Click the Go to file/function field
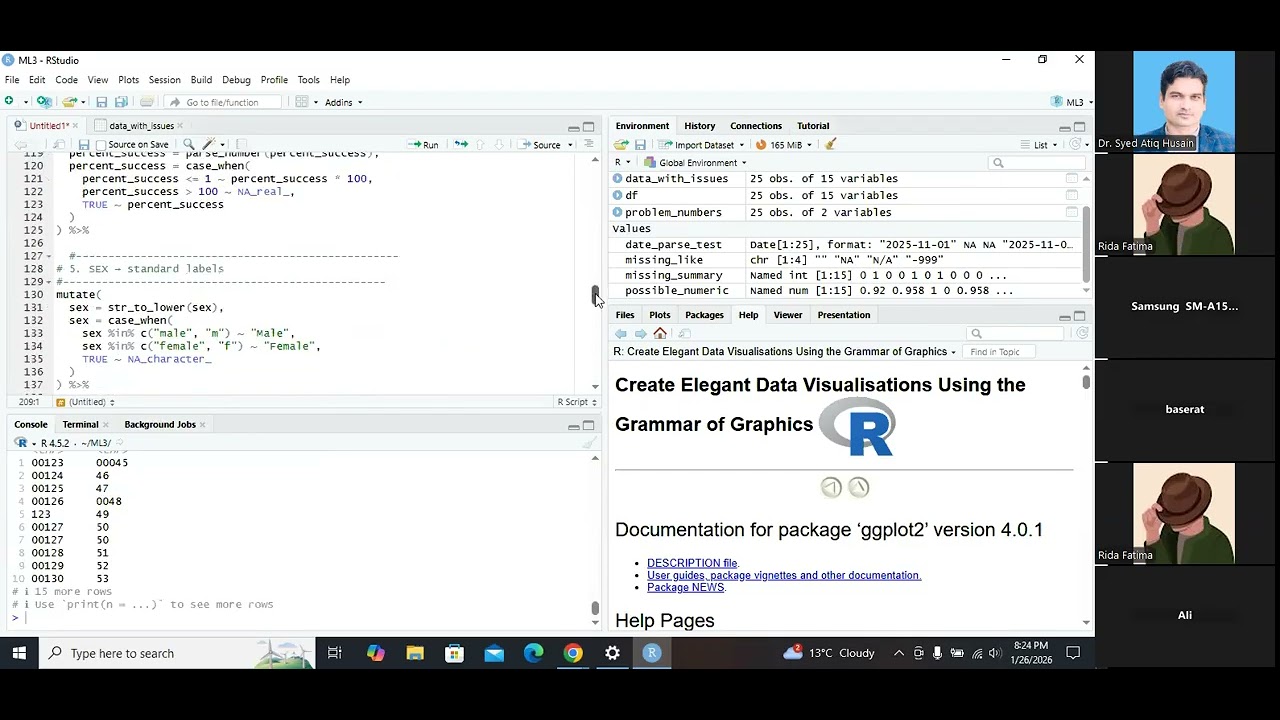The height and width of the screenshot is (720, 1280). tap(221, 102)
